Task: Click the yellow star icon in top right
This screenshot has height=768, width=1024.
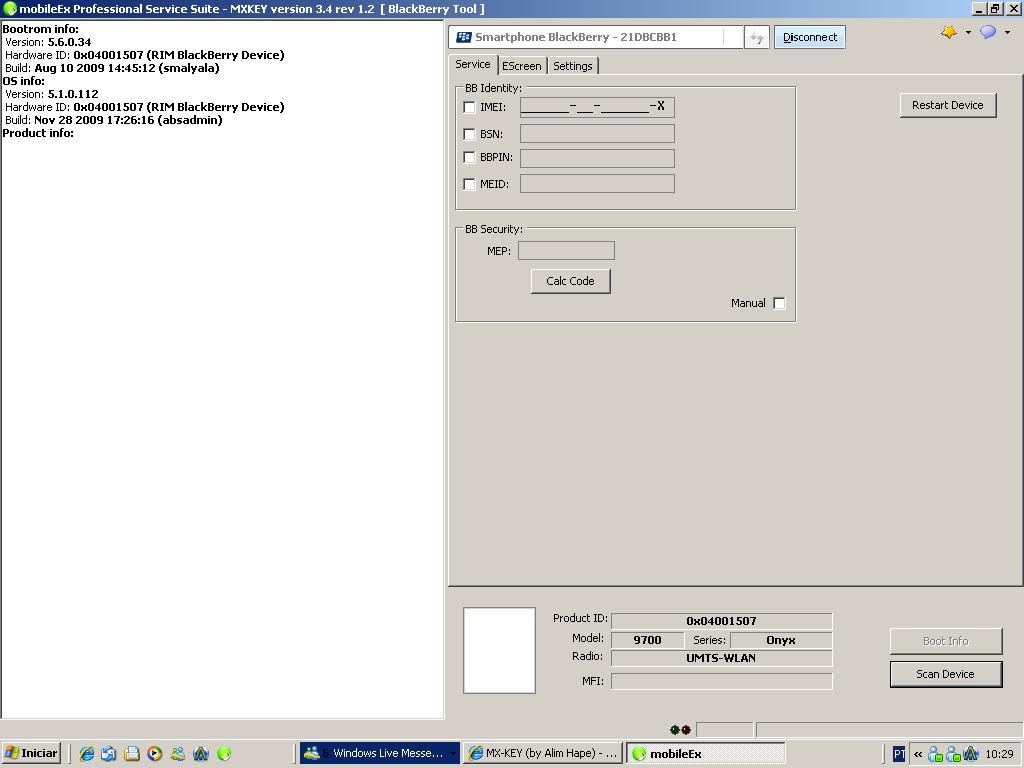Action: coord(948,32)
